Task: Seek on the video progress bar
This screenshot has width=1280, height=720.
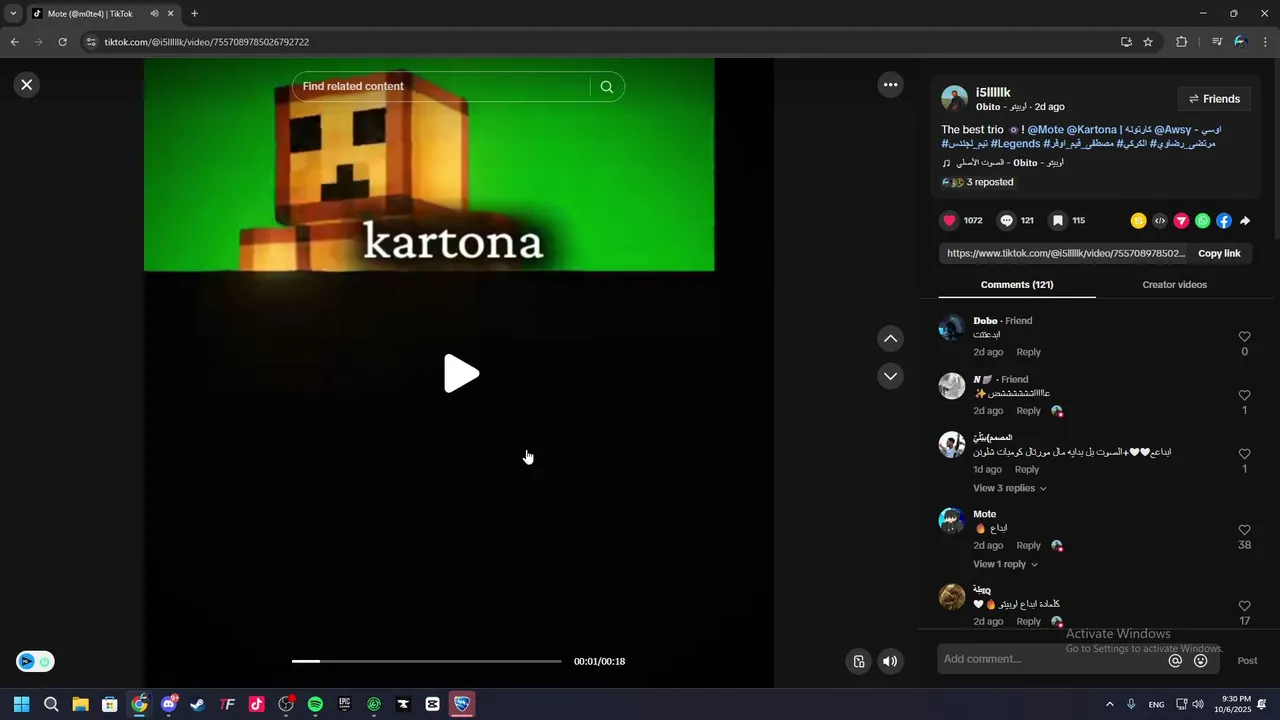Action: point(427,661)
